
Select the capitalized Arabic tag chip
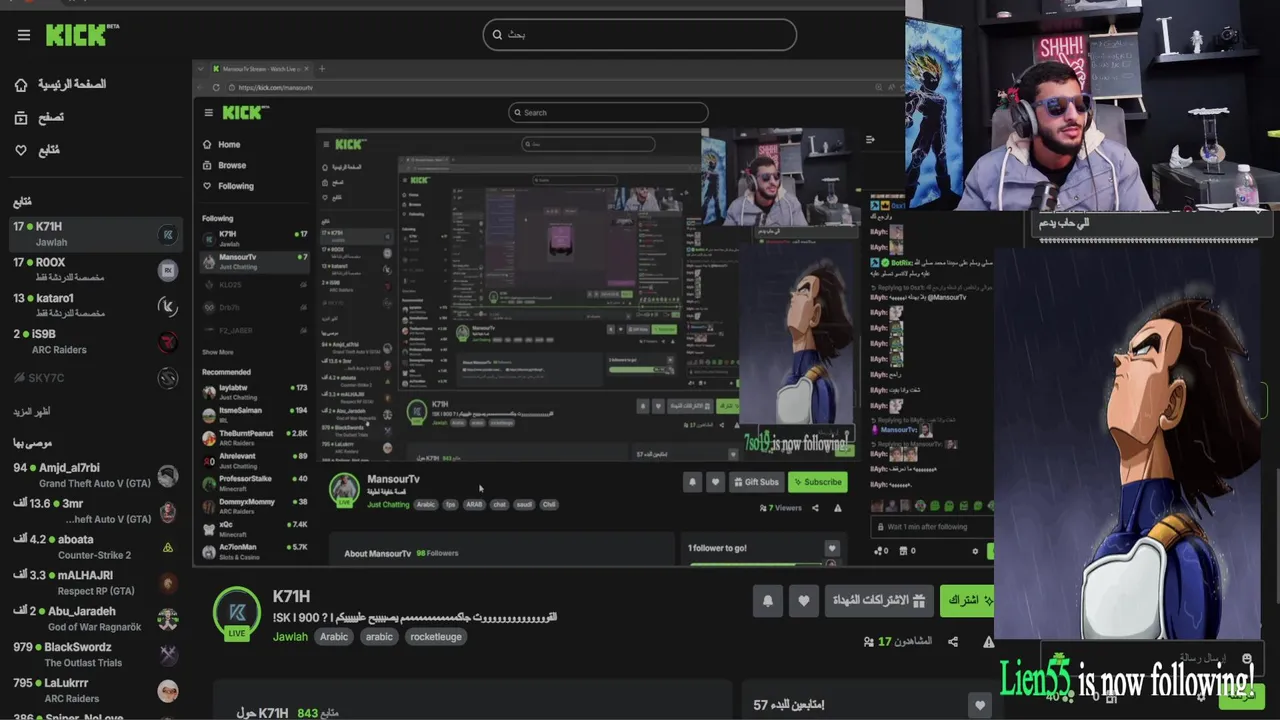pos(334,637)
